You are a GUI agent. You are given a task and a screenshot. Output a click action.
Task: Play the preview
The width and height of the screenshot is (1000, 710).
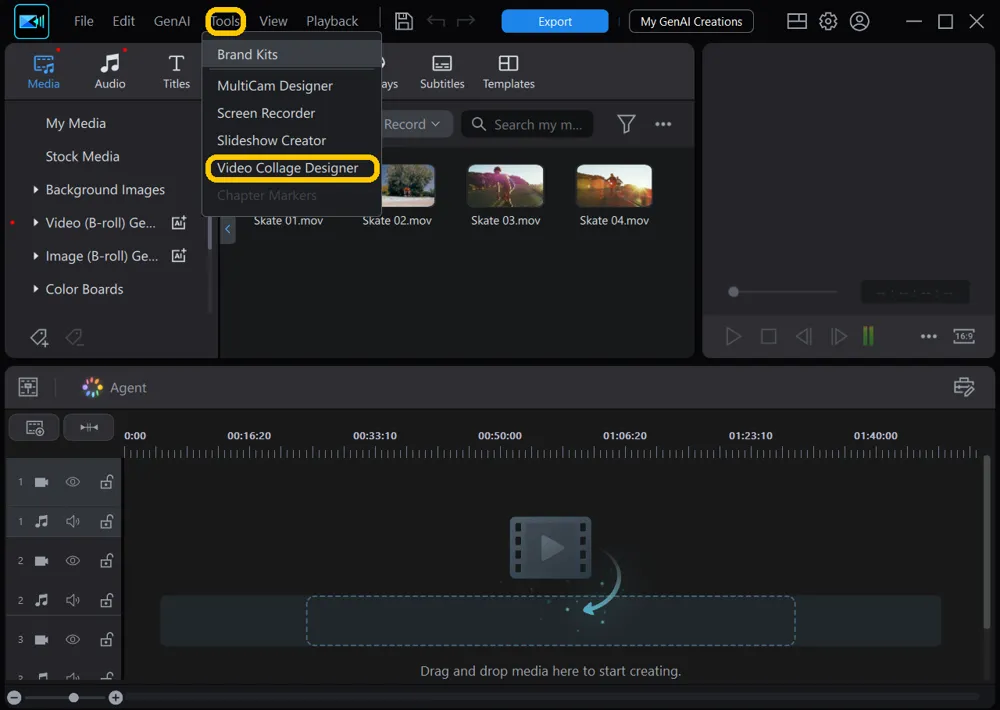tap(733, 336)
